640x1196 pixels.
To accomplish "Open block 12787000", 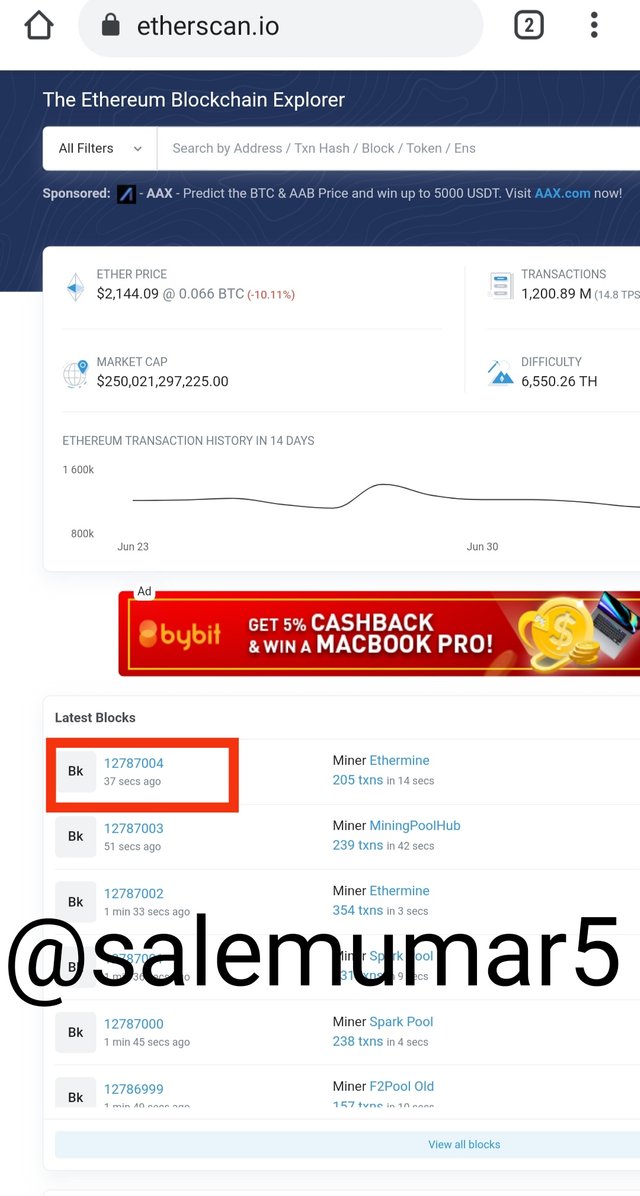I will [133, 1024].
